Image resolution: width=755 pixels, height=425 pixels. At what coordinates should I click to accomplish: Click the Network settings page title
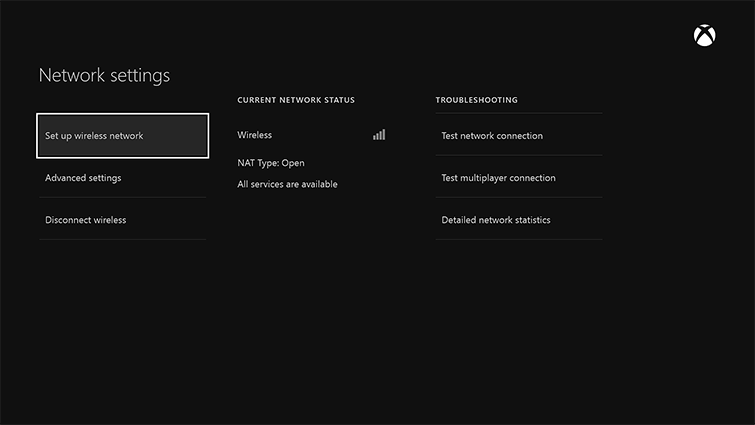[104, 75]
